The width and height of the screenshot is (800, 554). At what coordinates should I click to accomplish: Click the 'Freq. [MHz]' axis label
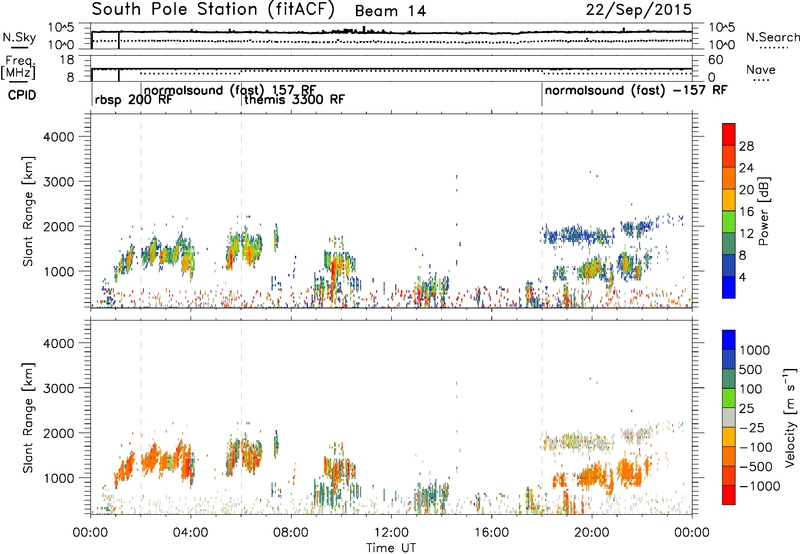coord(19,68)
